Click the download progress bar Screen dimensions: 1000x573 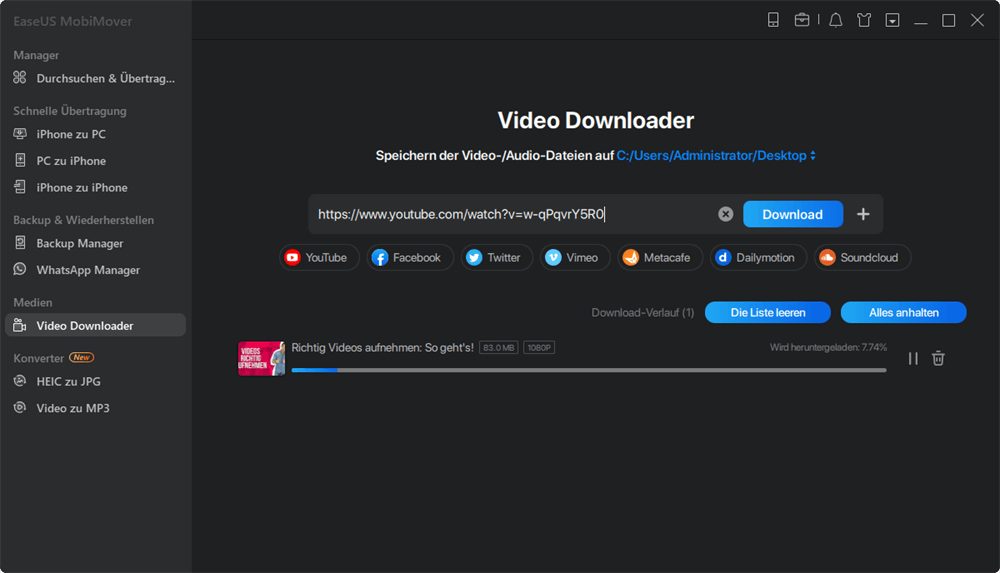(589, 370)
